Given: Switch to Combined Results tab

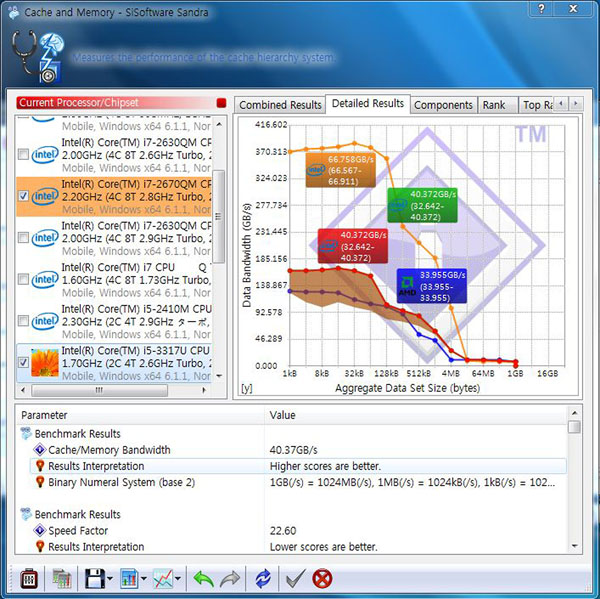Looking at the screenshot, I should [x=280, y=105].
